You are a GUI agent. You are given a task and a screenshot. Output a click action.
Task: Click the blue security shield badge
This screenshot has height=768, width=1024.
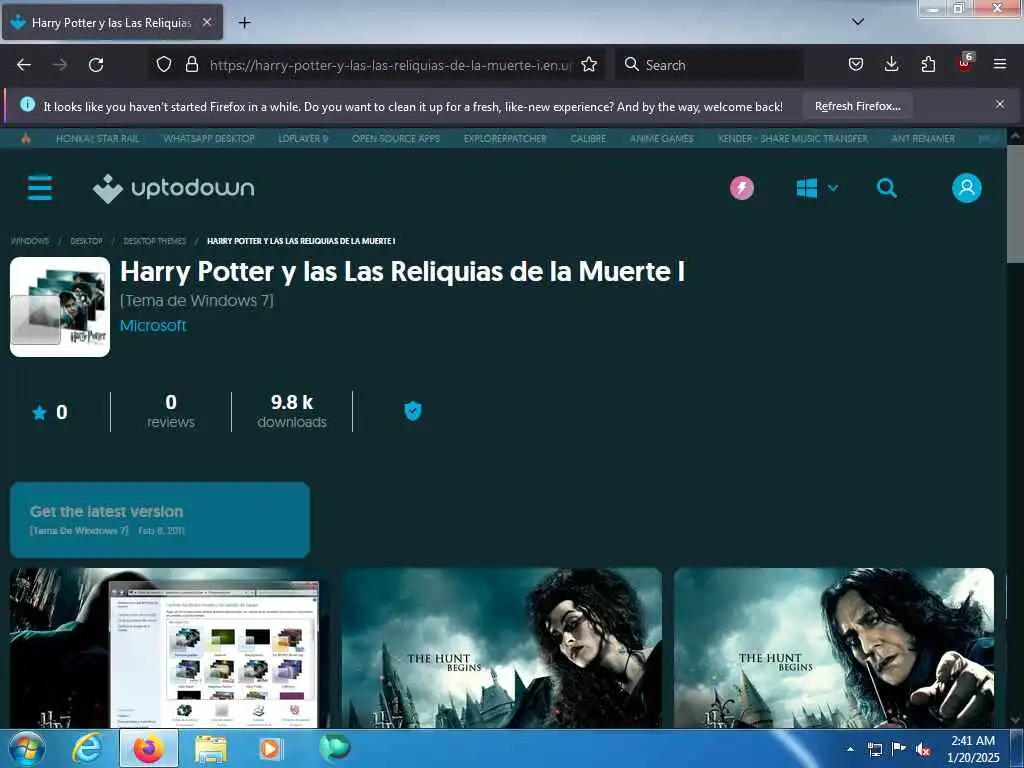(x=413, y=411)
